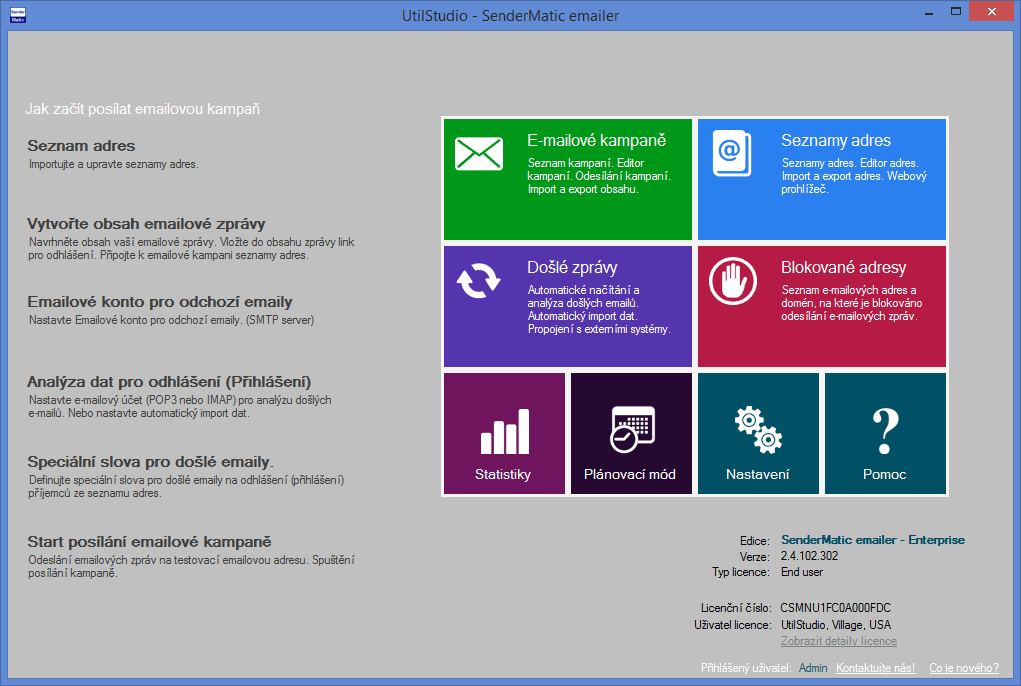Open Nastavení gears icon
This screenshot has width=1021, height=686.
[x=758, y=430]
